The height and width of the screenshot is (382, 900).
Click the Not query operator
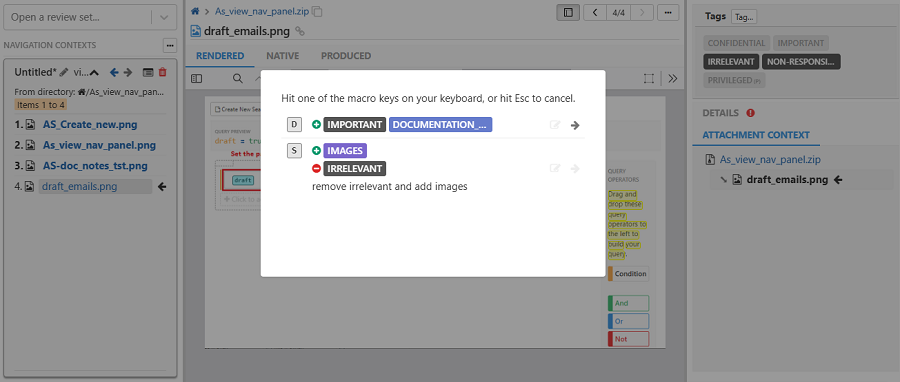629,339
